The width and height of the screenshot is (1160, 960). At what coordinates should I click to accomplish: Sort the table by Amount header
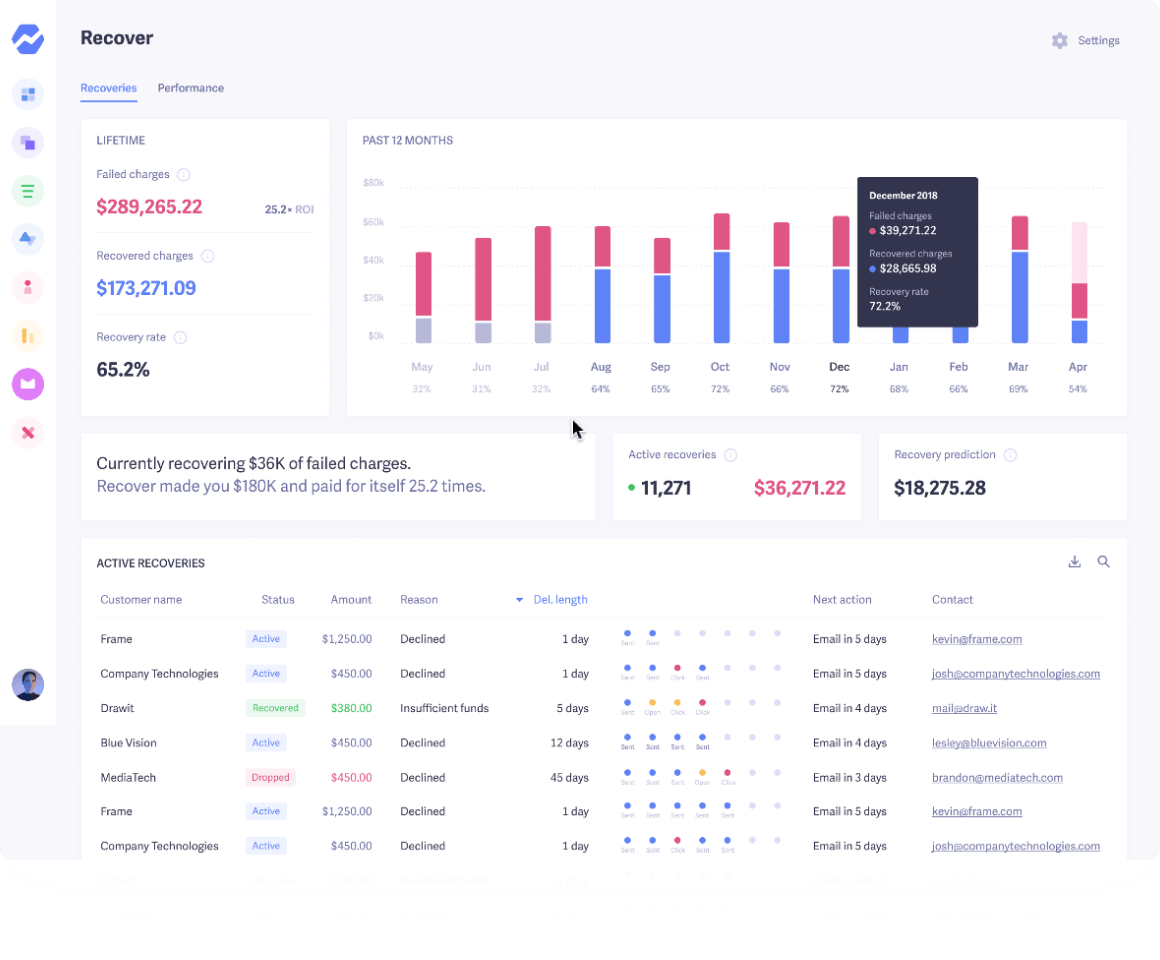tap(351, 600)
